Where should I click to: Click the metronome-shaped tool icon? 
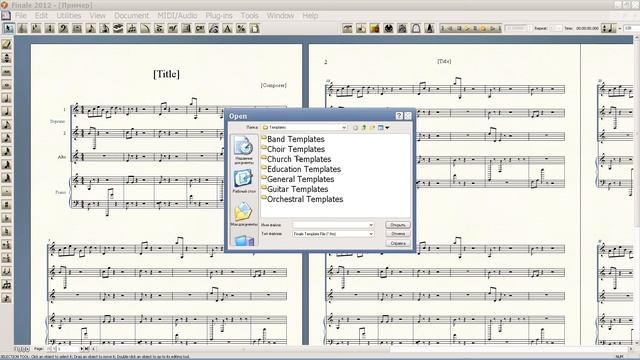tap(429, 28)
